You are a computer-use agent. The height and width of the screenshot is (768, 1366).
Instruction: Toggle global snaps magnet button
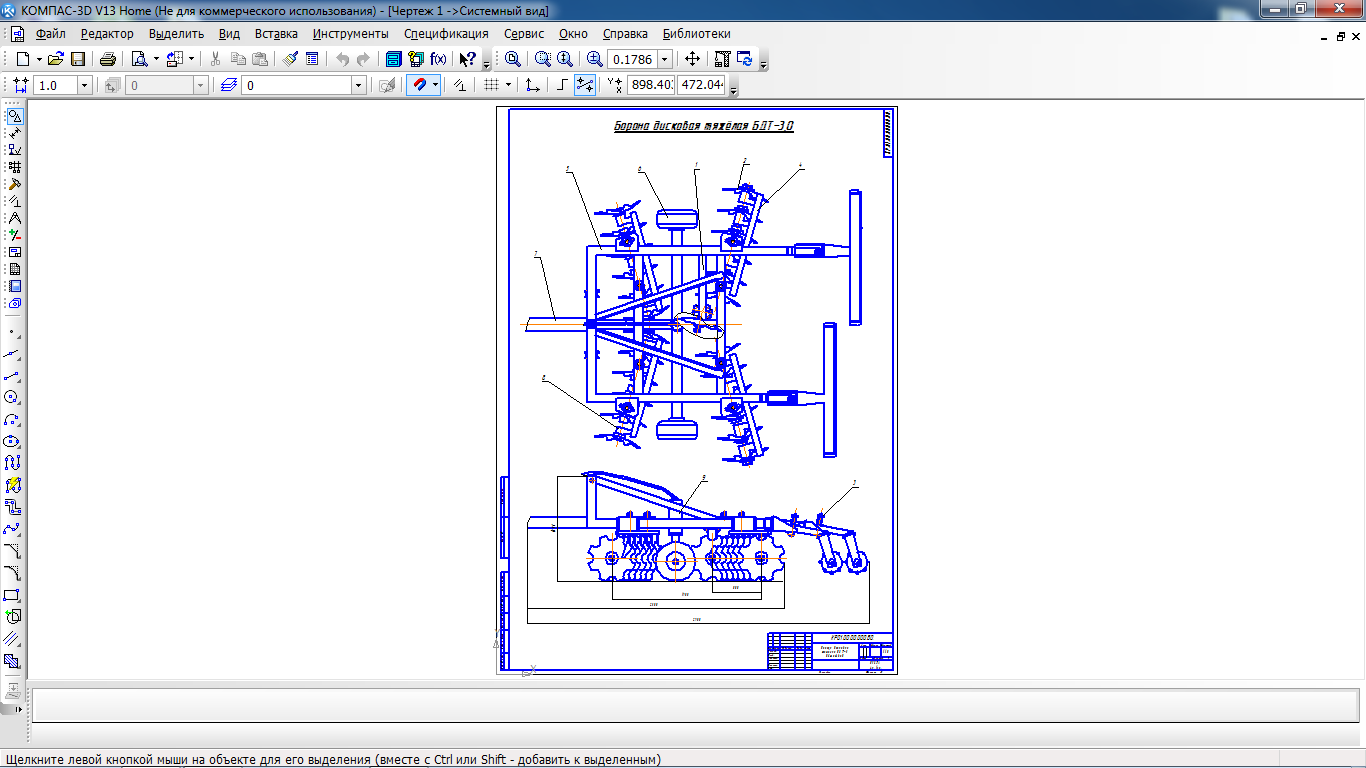(x=419, y=86)
